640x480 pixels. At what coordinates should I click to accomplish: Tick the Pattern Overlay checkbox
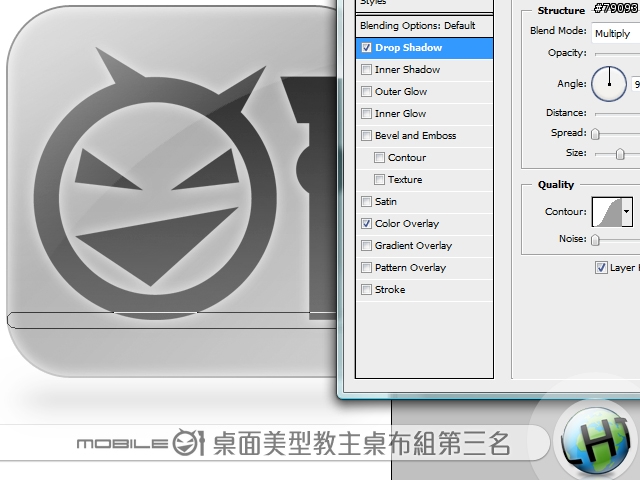[x=366, y=268]
